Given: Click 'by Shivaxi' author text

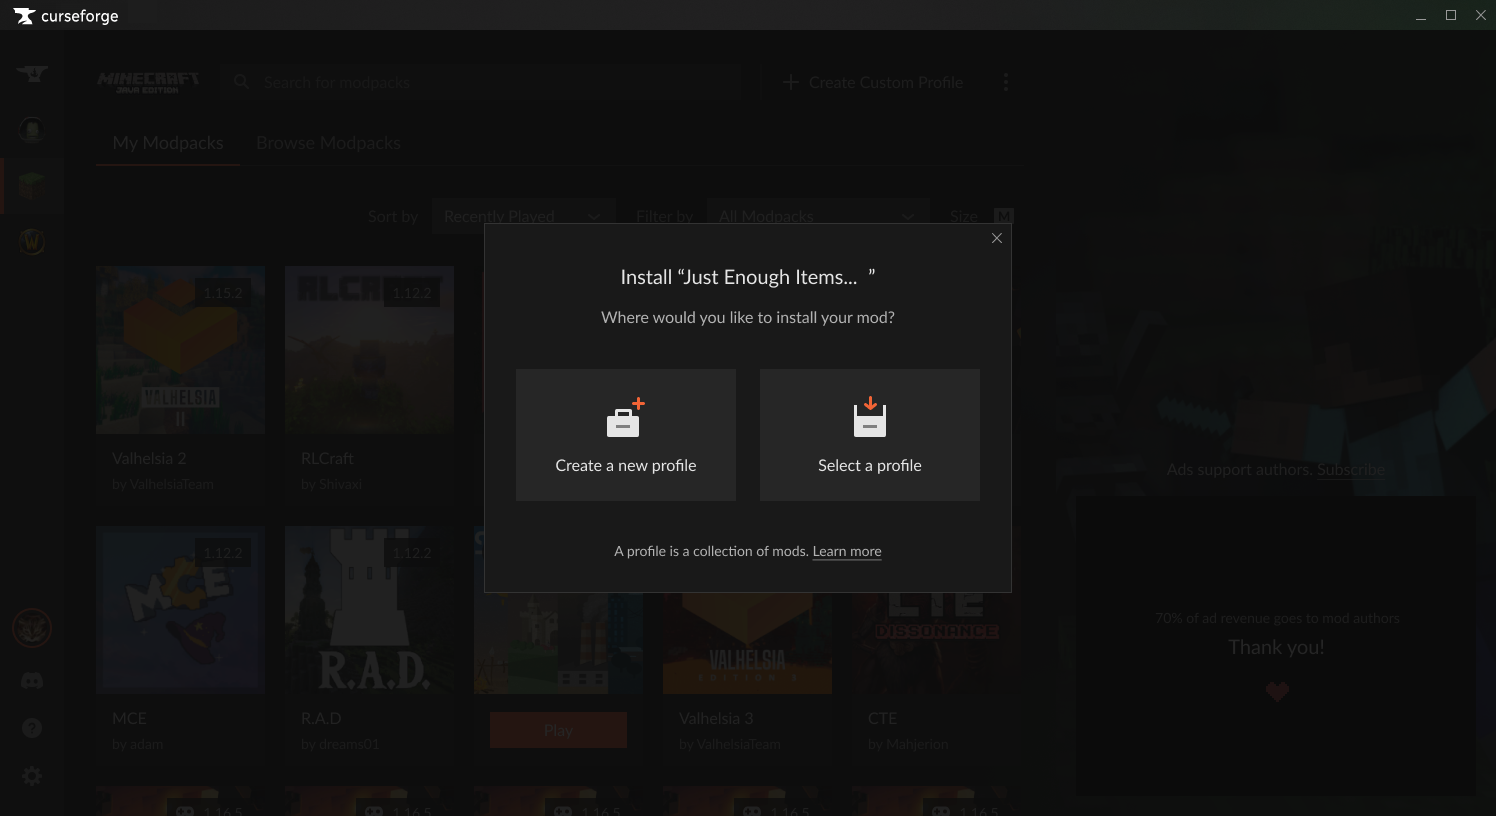Looking at the screenshot, I should [x=331, y=484].
